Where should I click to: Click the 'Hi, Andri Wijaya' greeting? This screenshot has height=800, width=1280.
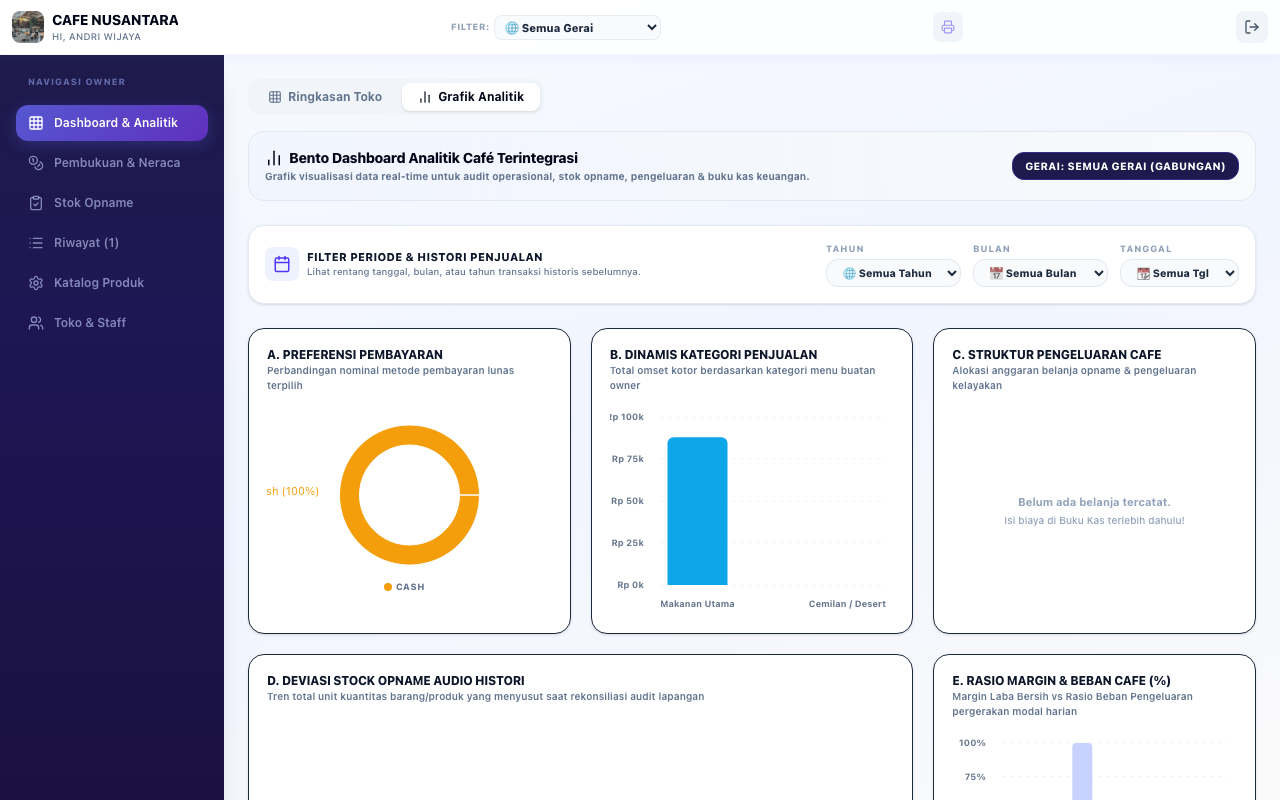pyautogui.click(x=96, y=37)
